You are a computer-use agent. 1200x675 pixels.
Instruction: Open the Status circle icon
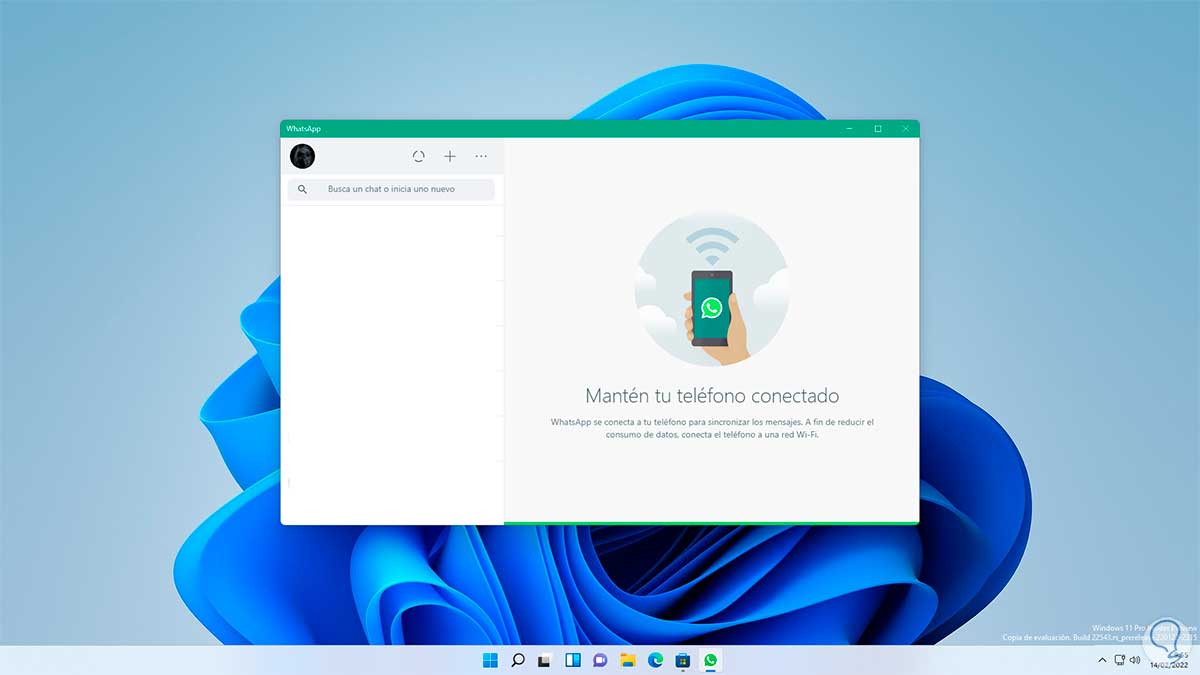pos(418,156)
